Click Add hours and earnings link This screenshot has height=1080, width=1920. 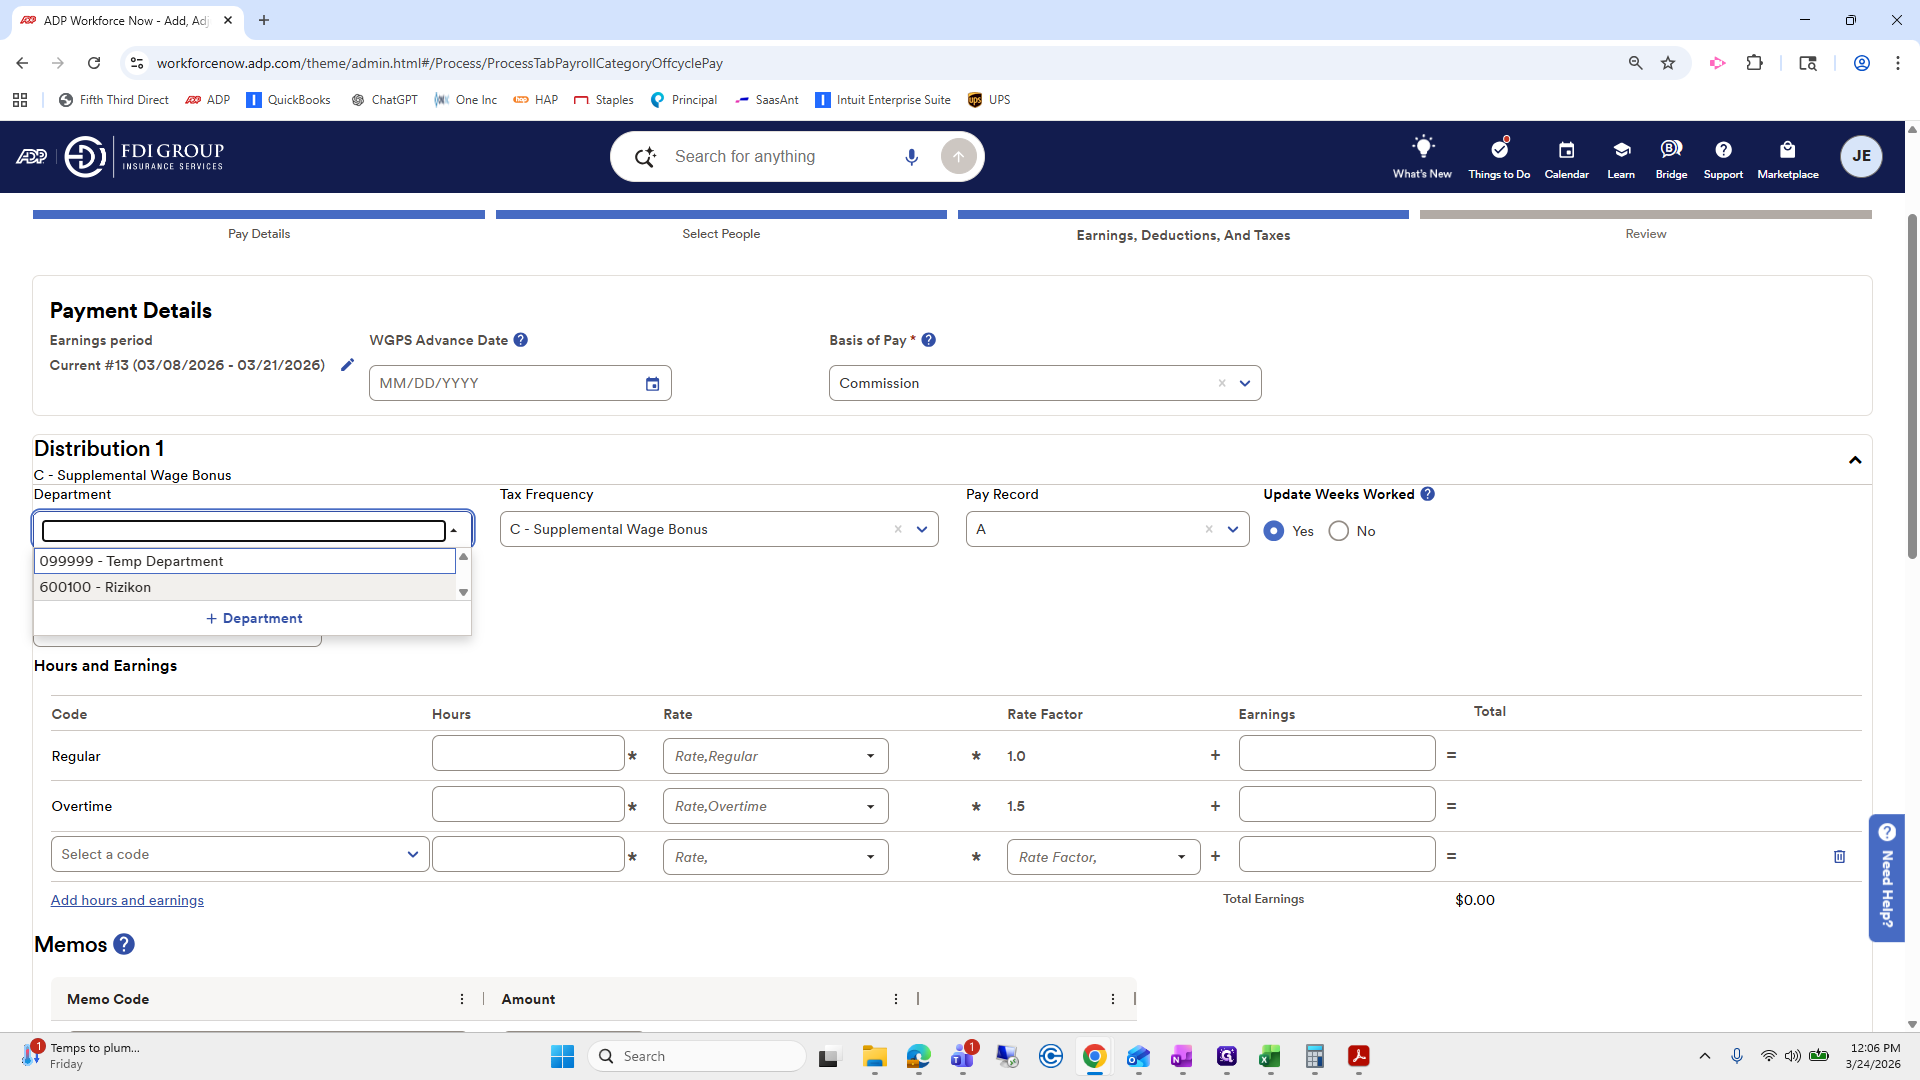point(127,900)
